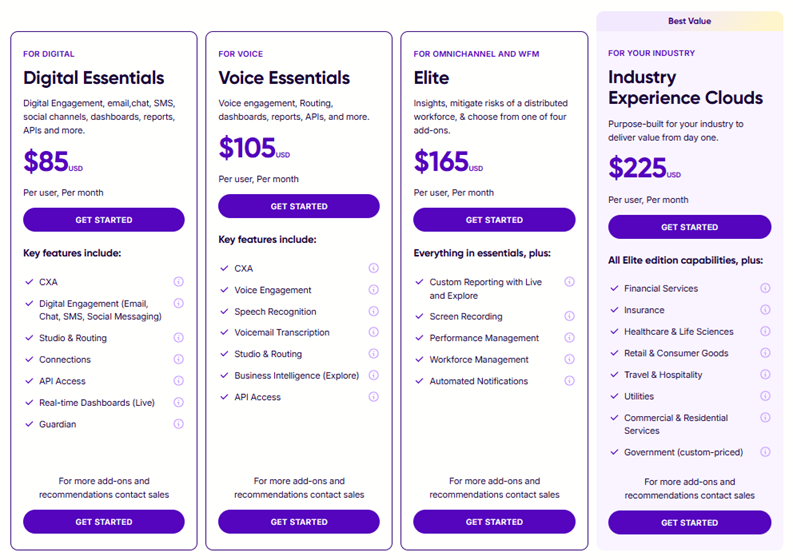Click top Get Started for Voice Essentials
This screenshot has height=560, width=793.
pyautogui.click(x=299, y=206)
